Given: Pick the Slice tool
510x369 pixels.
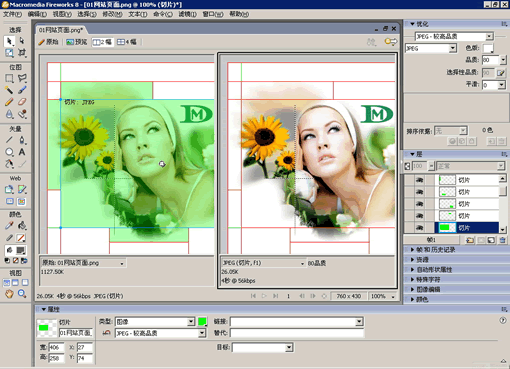Looking at the screenshot, I should coord(22,189).
